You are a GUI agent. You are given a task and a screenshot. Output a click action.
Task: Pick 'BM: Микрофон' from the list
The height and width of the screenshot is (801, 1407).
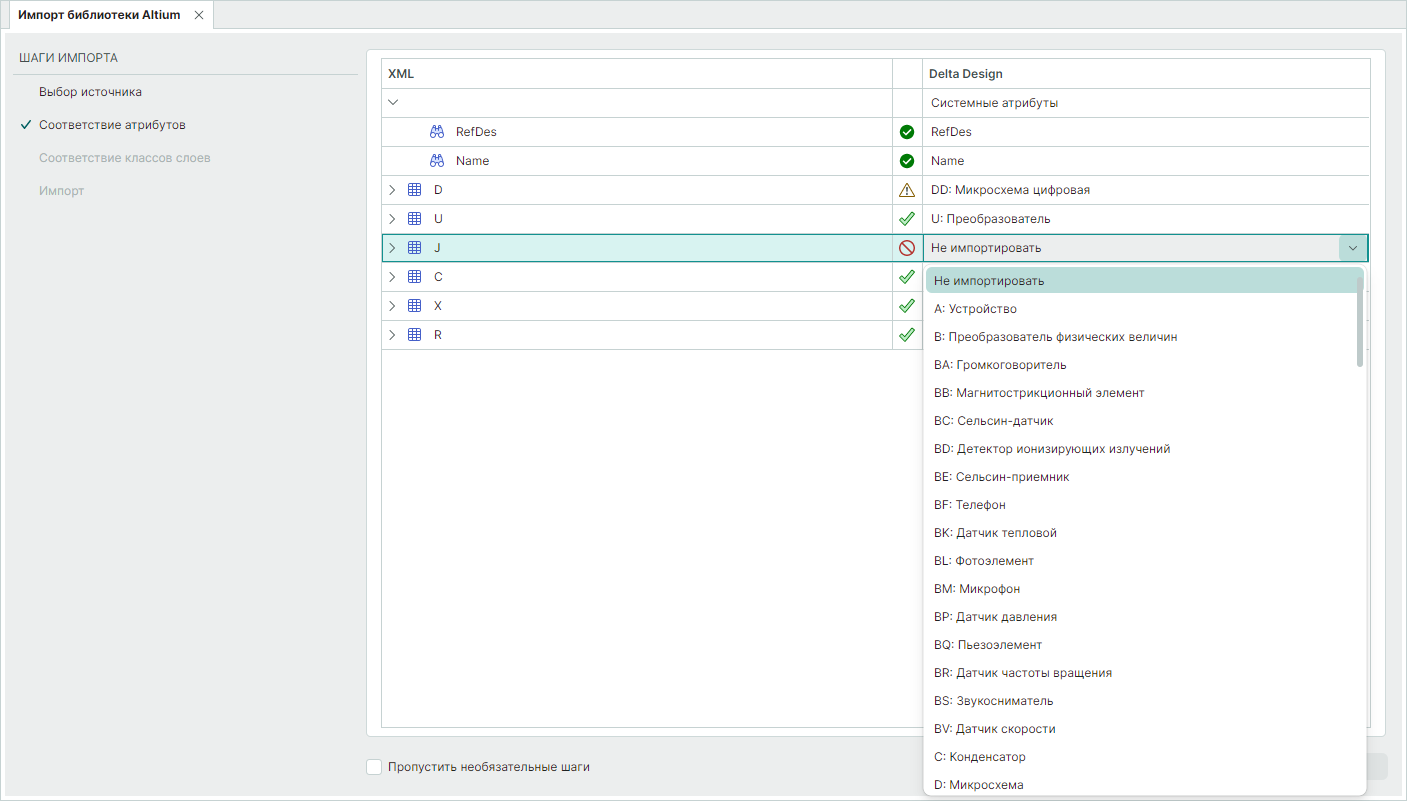click(x=976, y=589)
